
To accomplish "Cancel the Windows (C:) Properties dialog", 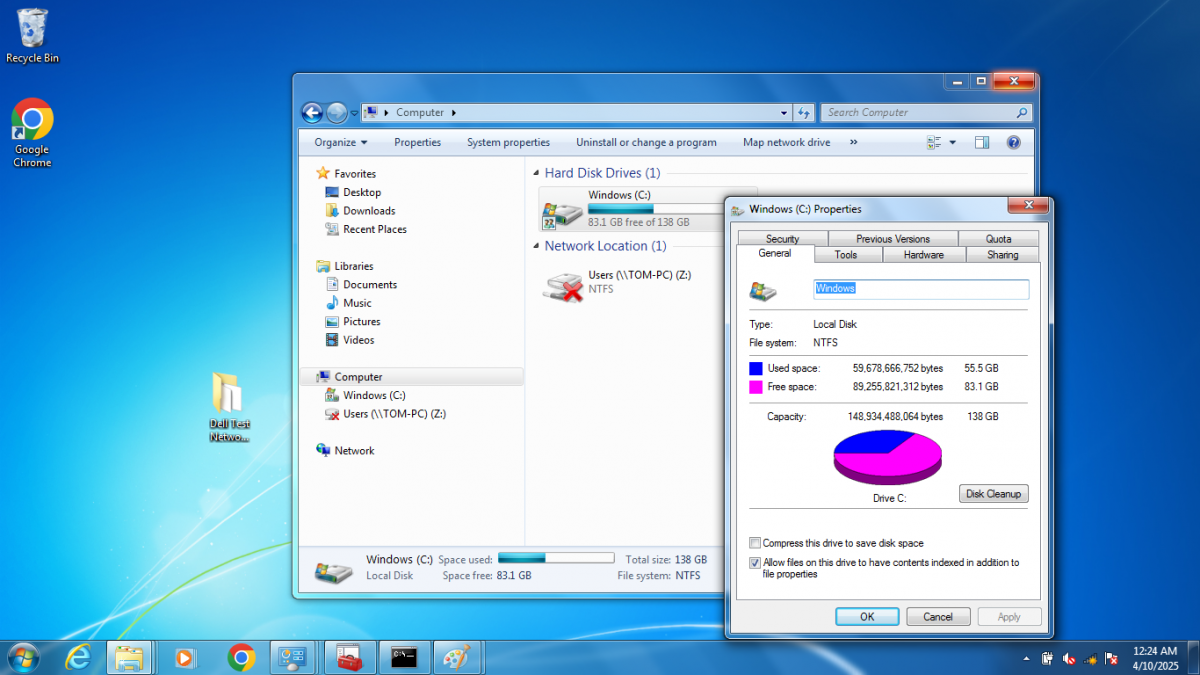I will point(938,617).
